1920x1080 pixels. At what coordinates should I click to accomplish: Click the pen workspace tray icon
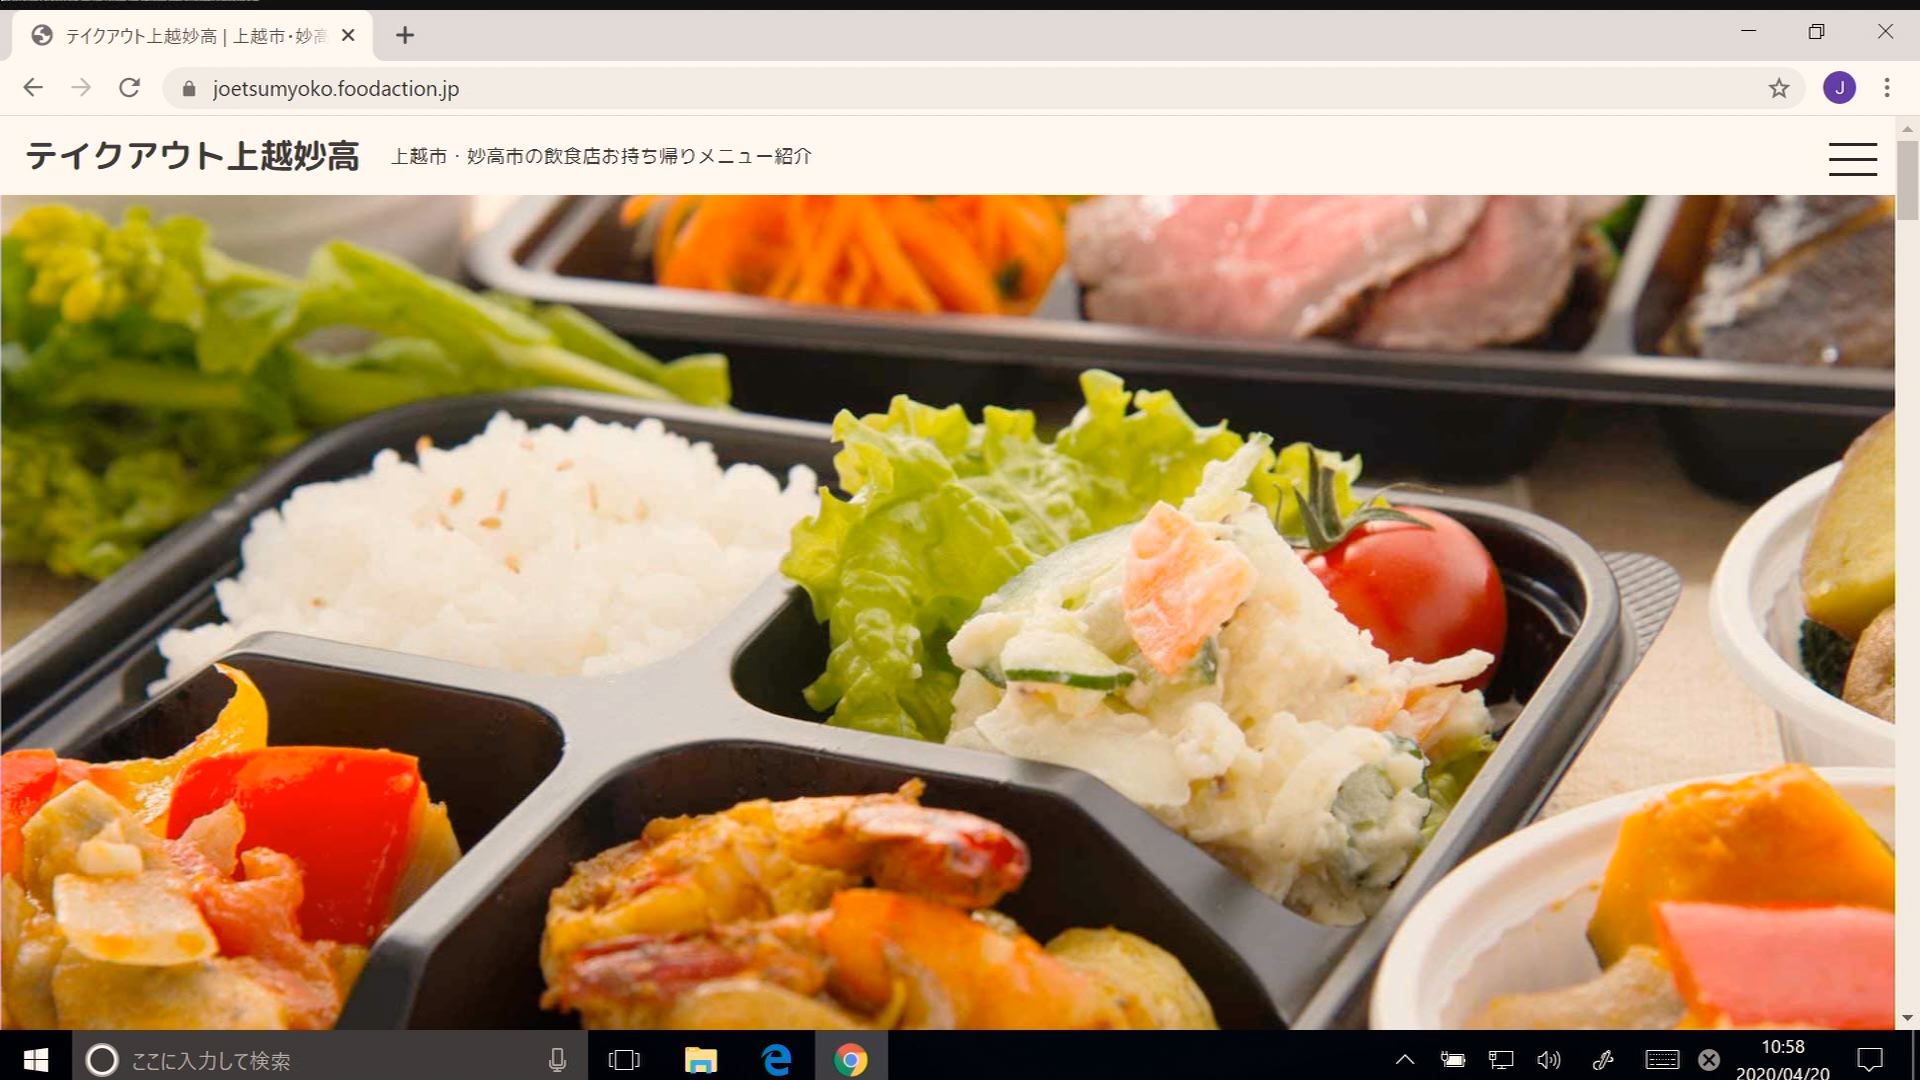coord(1603,1060)
